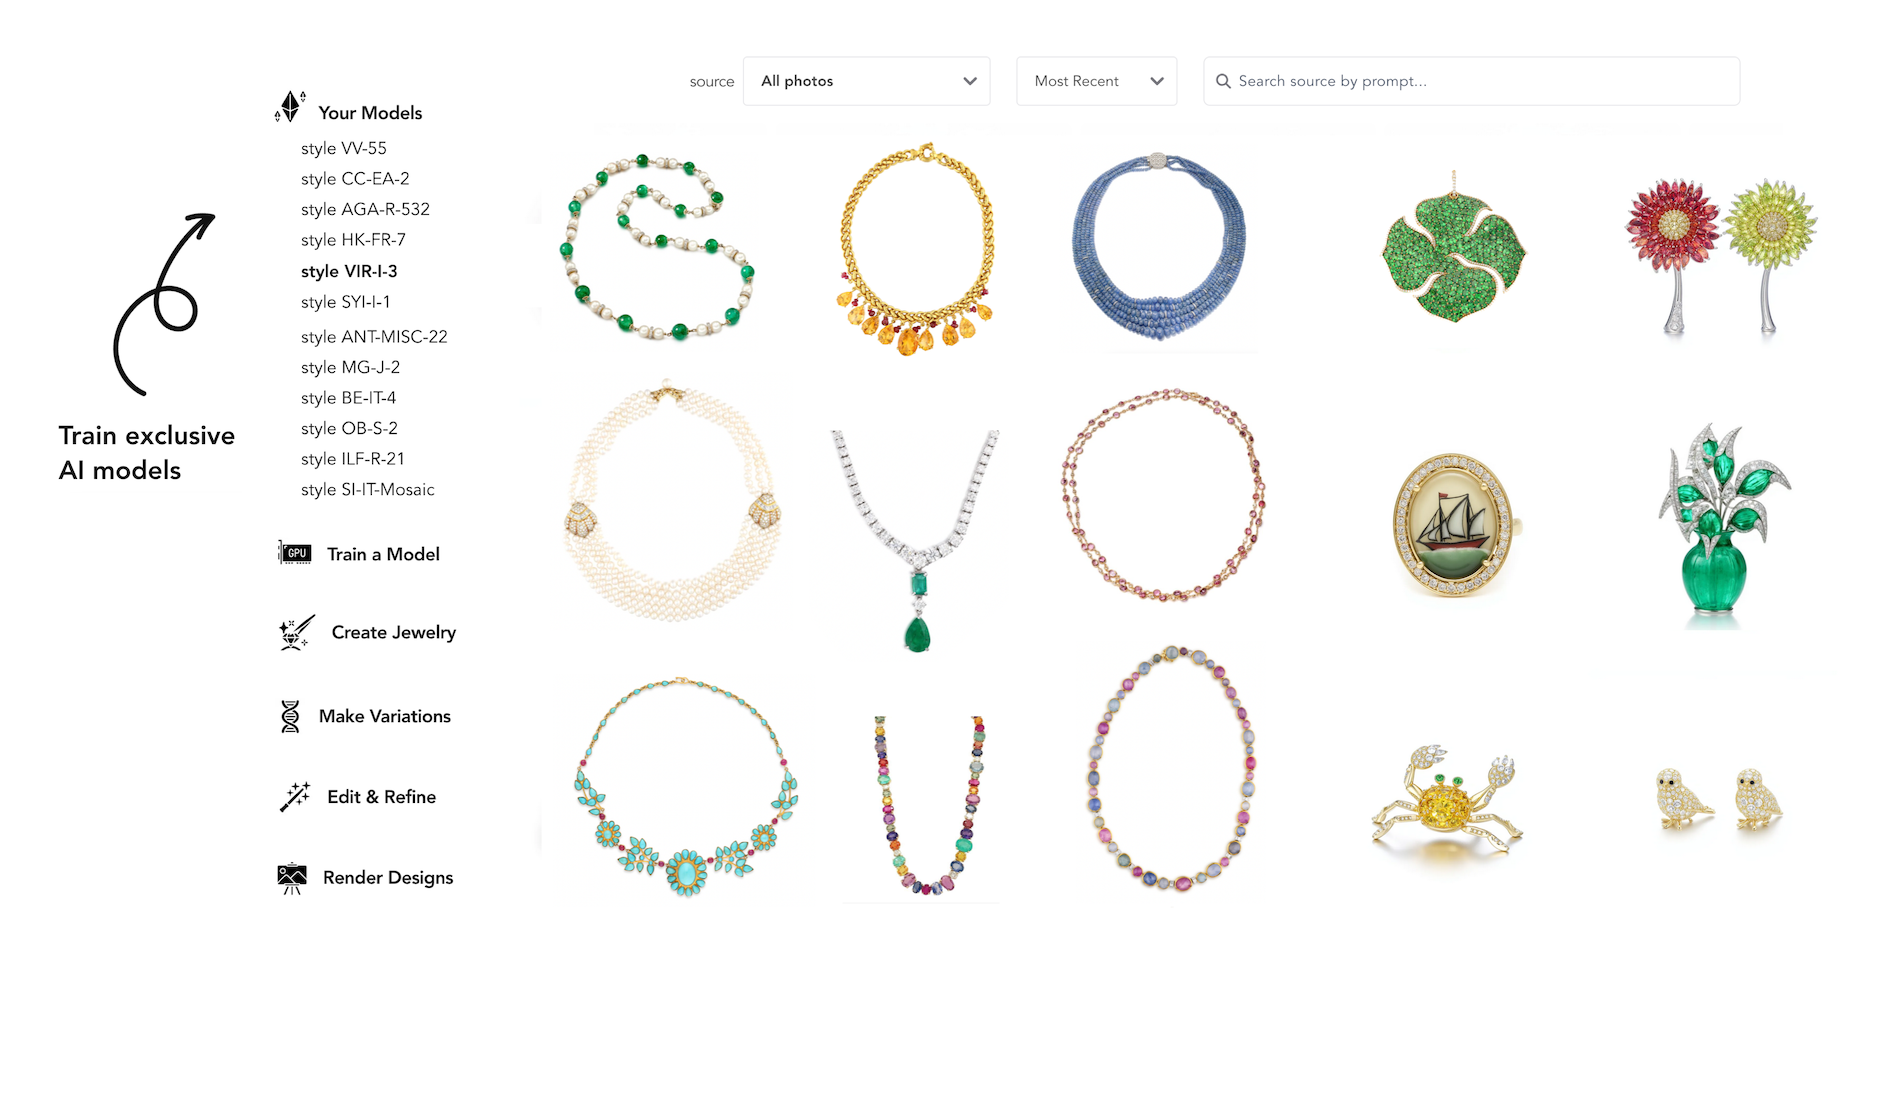Pick the blue beaded necklace photo

click(x=1159, y=246)
